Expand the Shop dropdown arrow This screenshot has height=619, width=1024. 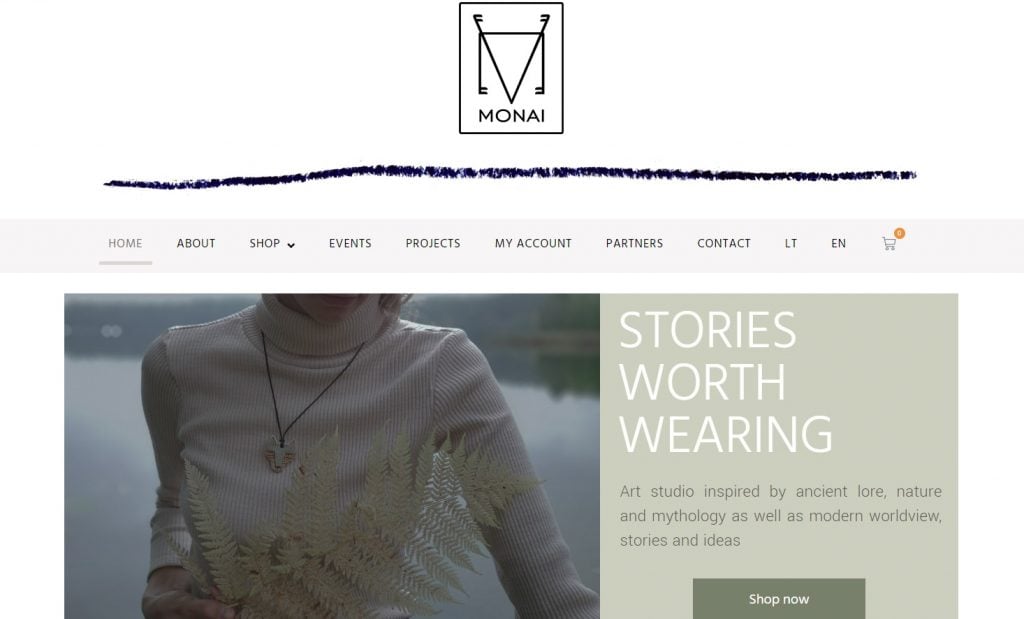[291, 245]
